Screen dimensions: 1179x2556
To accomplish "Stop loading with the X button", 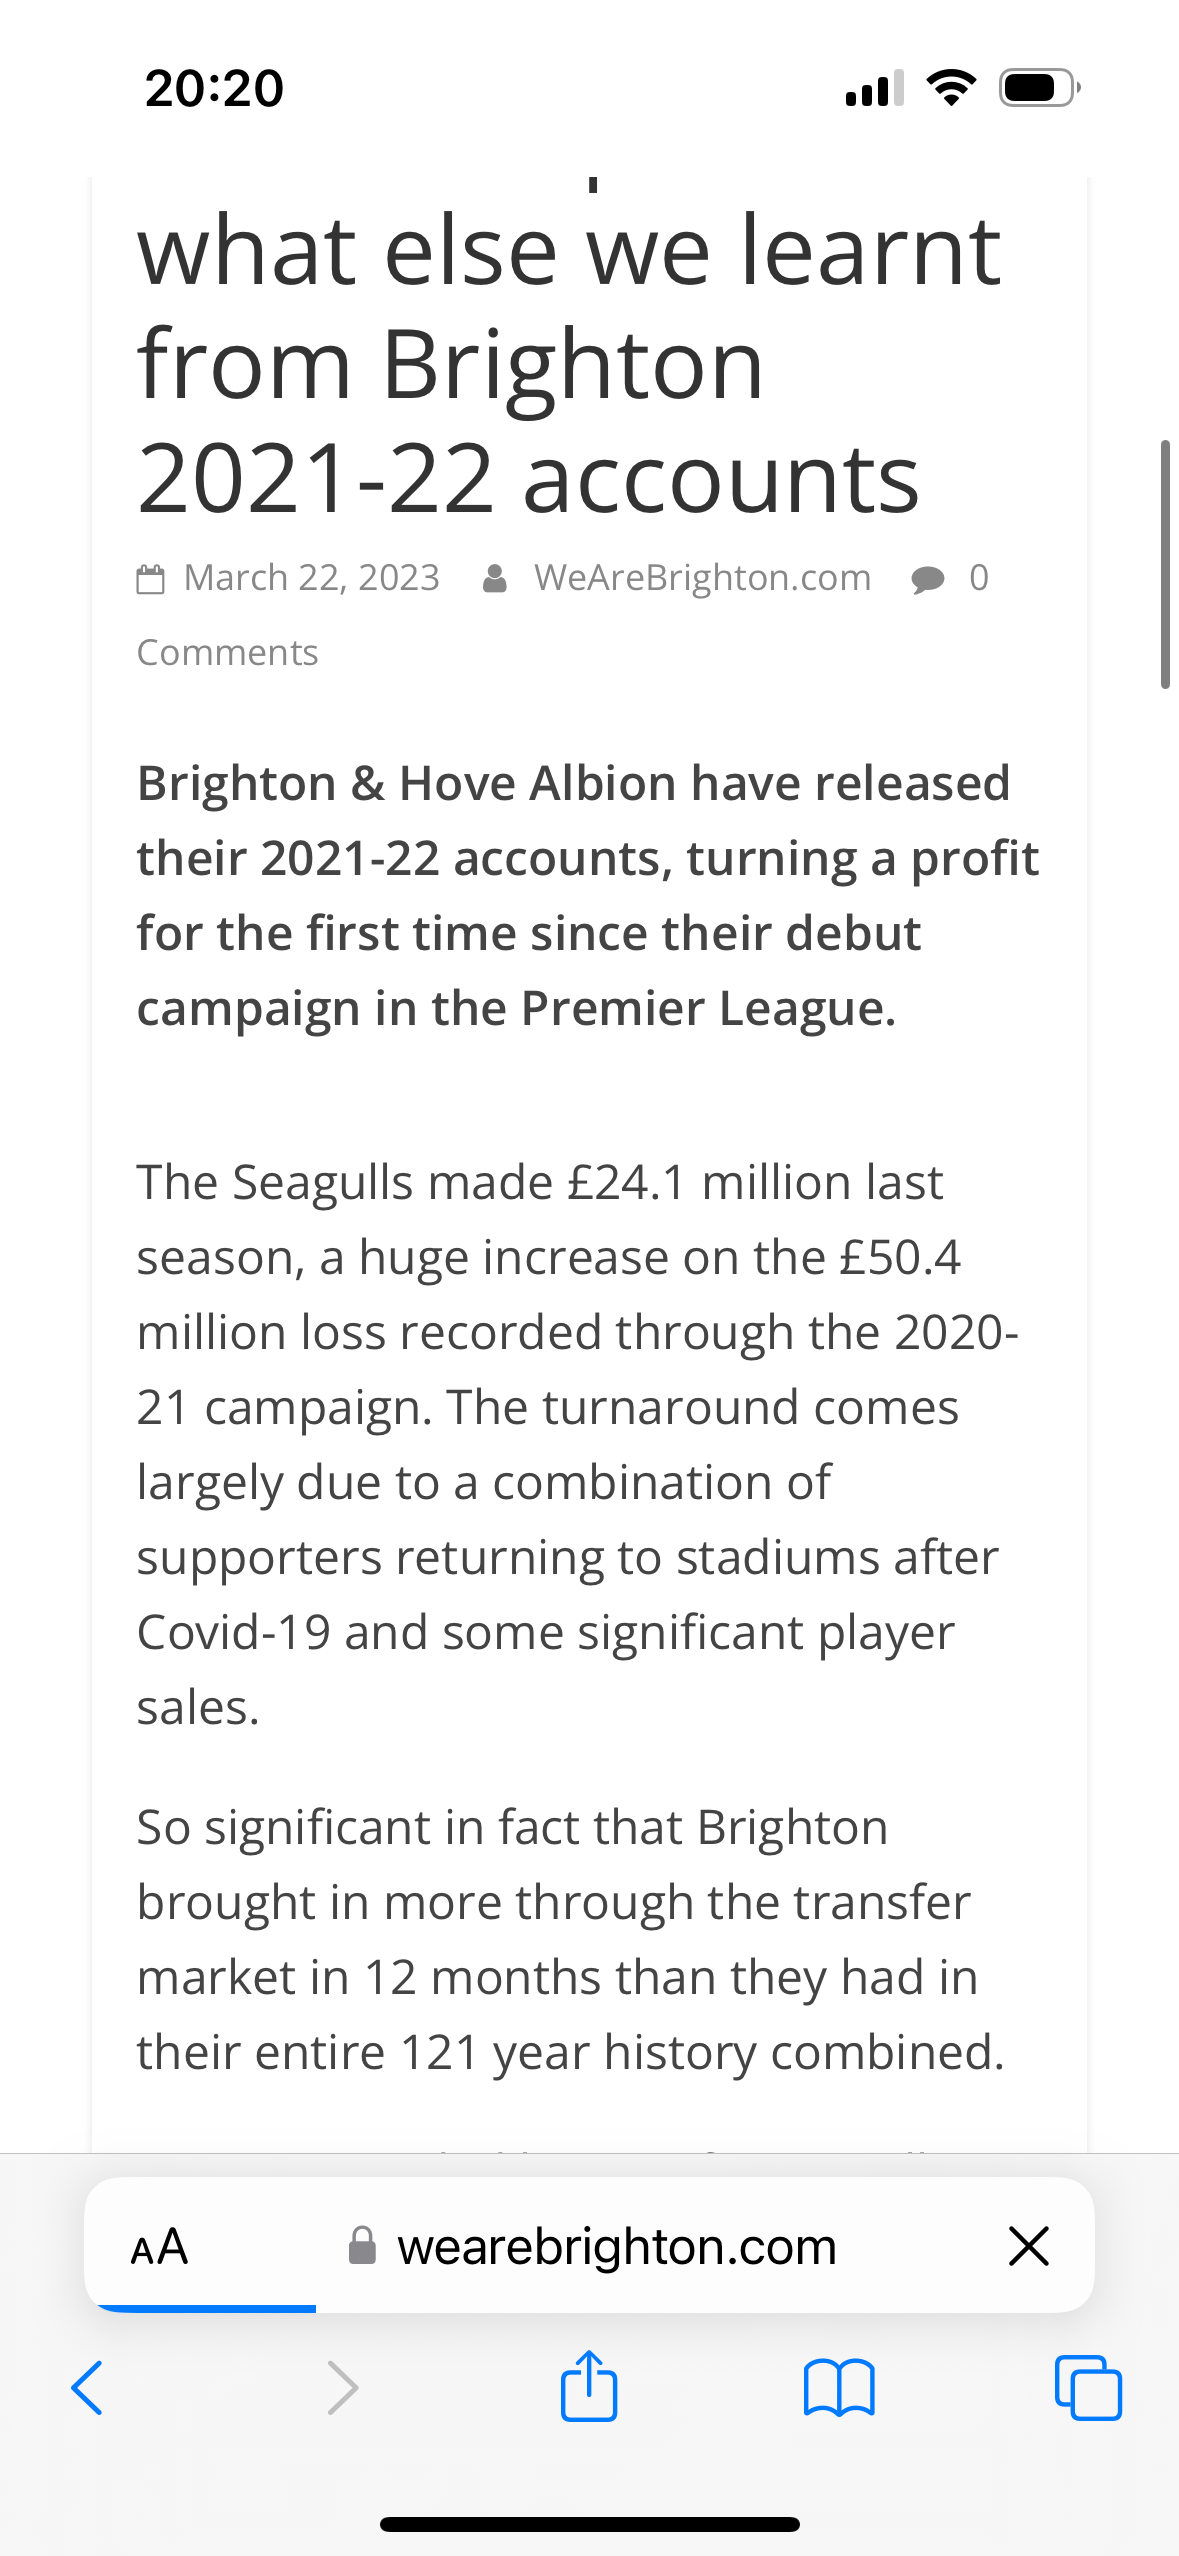I will 1028,2245.
